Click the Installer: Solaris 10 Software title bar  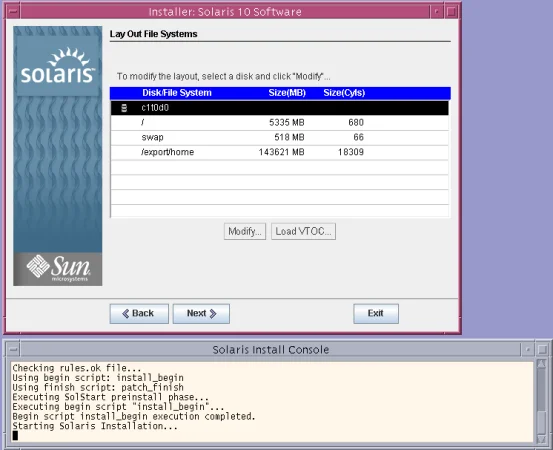(225, 12)
